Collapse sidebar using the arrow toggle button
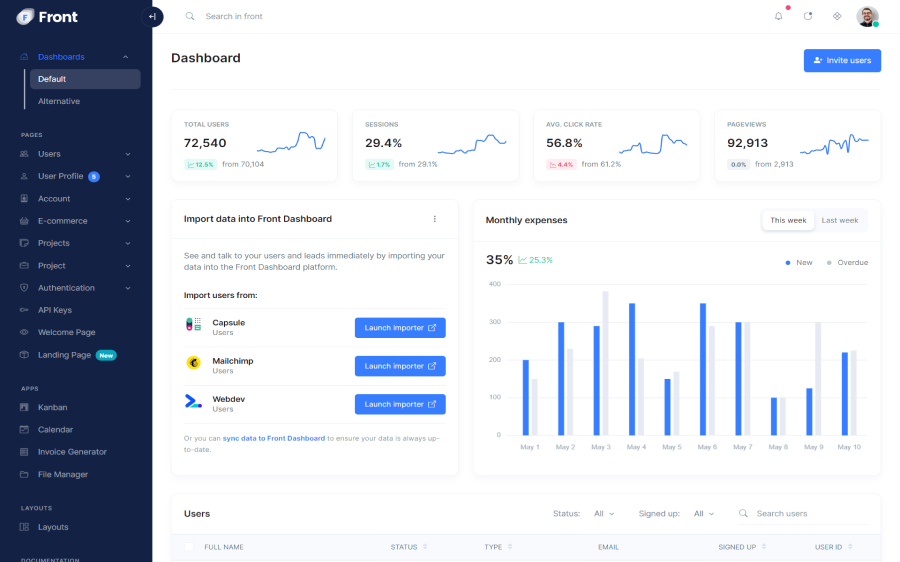This screenshot has width=900, height=562. (x=152, y=16)
